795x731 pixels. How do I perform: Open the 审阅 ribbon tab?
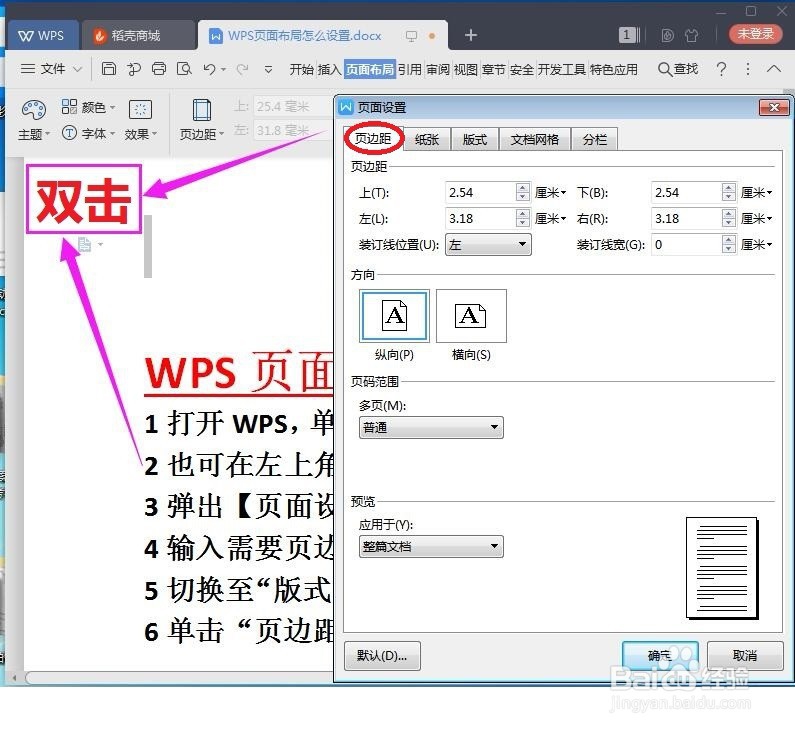pos(438,69)
